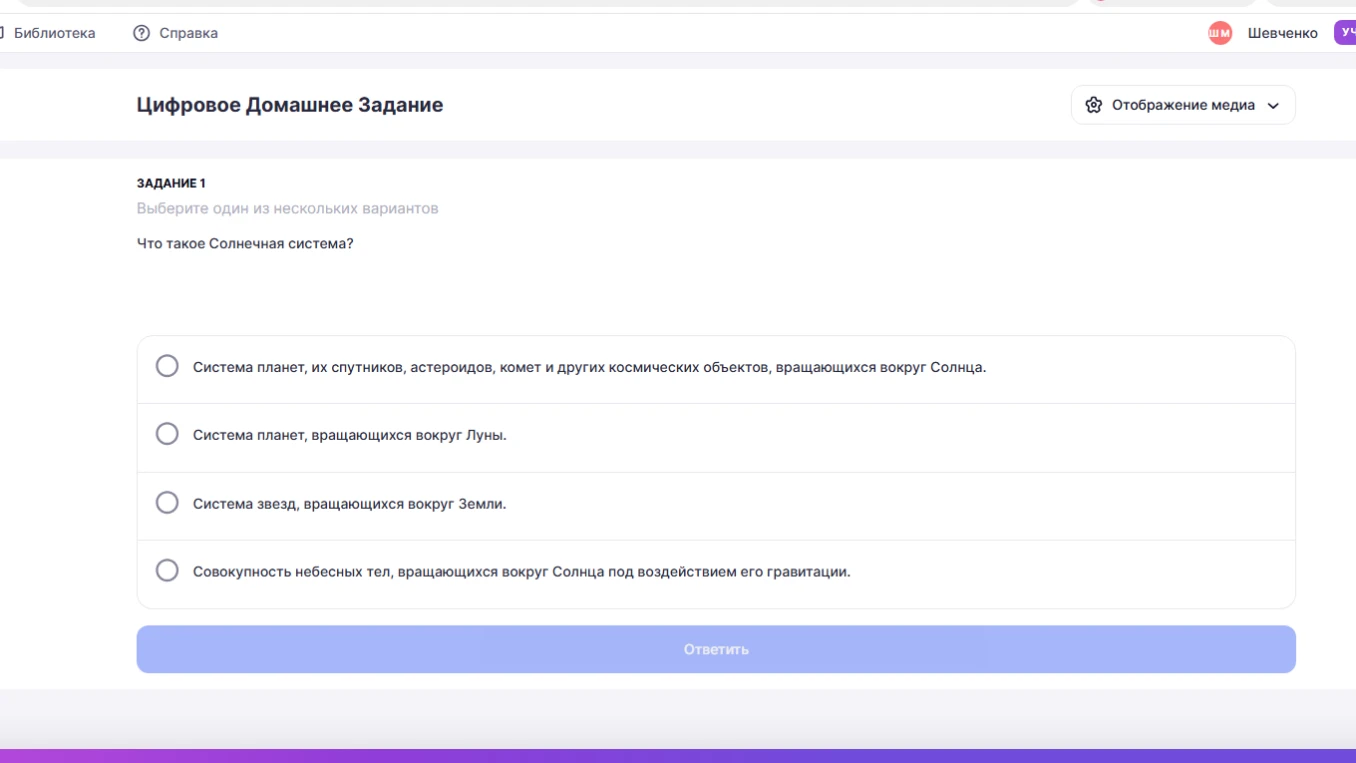
Task: Click the question text Что такое Солнечная система?
Action: [245, 243]
